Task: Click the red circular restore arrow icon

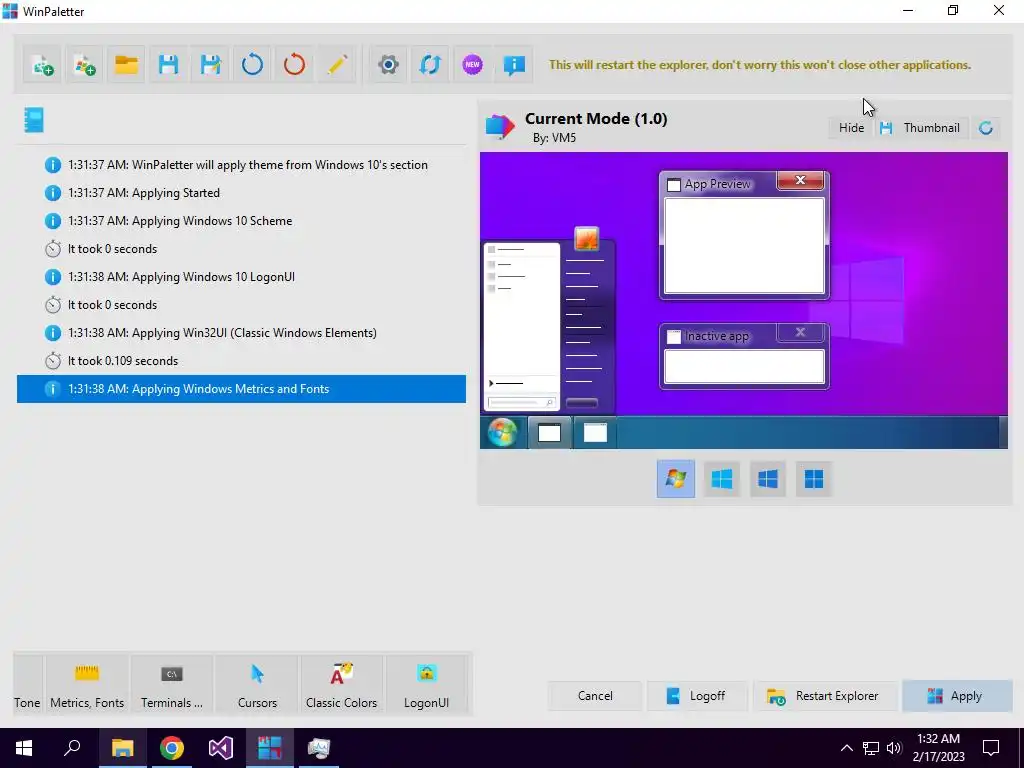Action: [294, 65]
